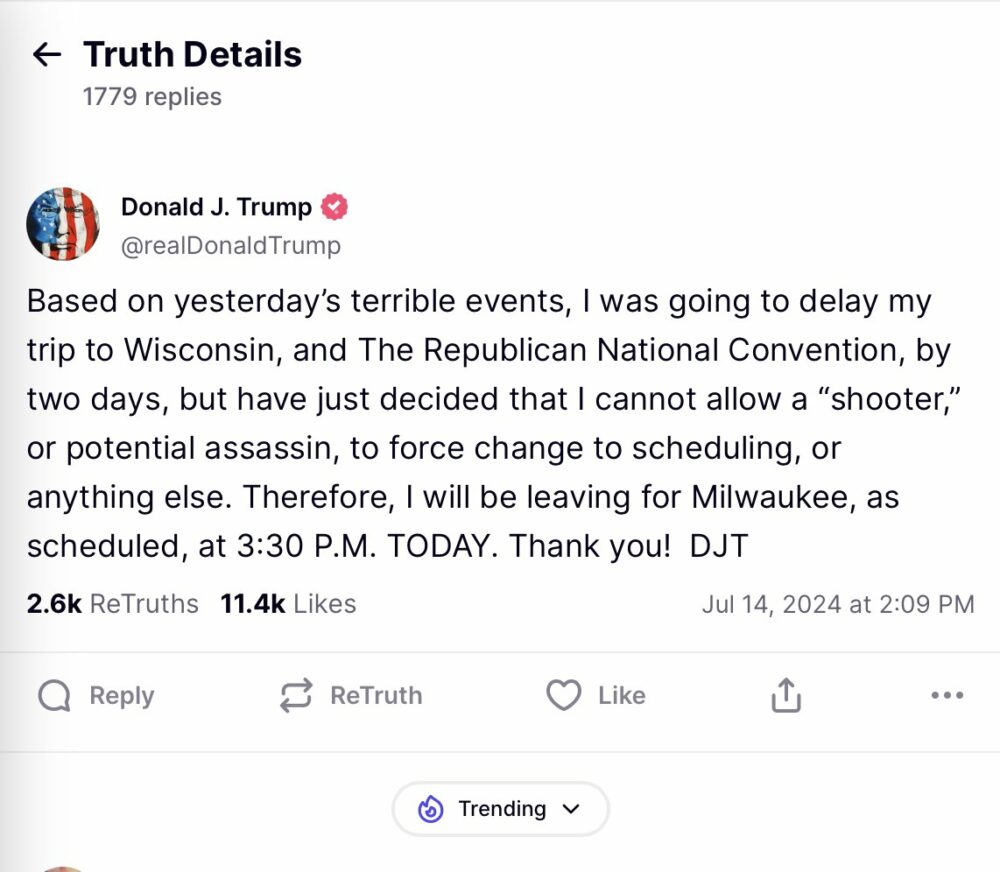Open the share upload icon

point(786,696)
